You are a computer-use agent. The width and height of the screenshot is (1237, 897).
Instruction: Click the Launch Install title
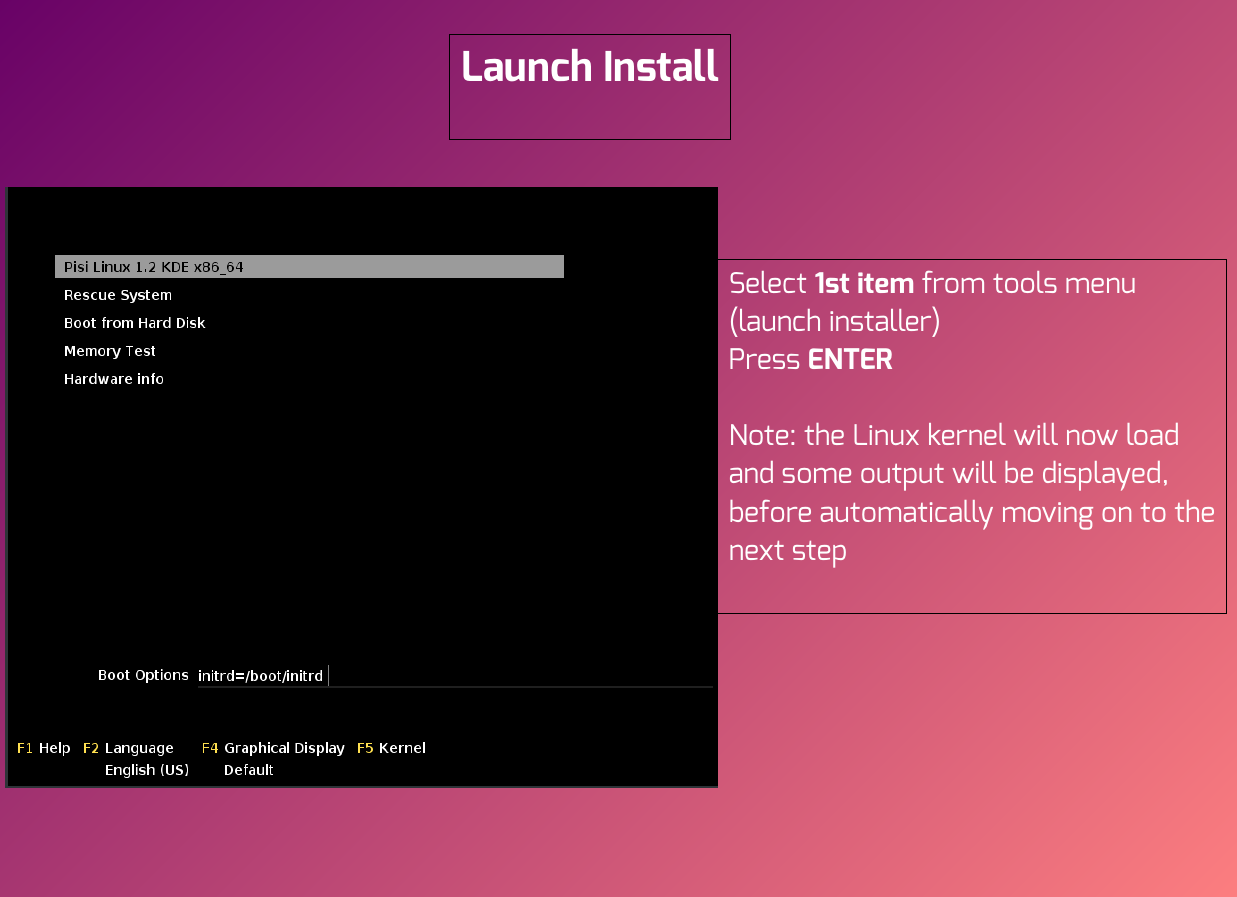590,68
